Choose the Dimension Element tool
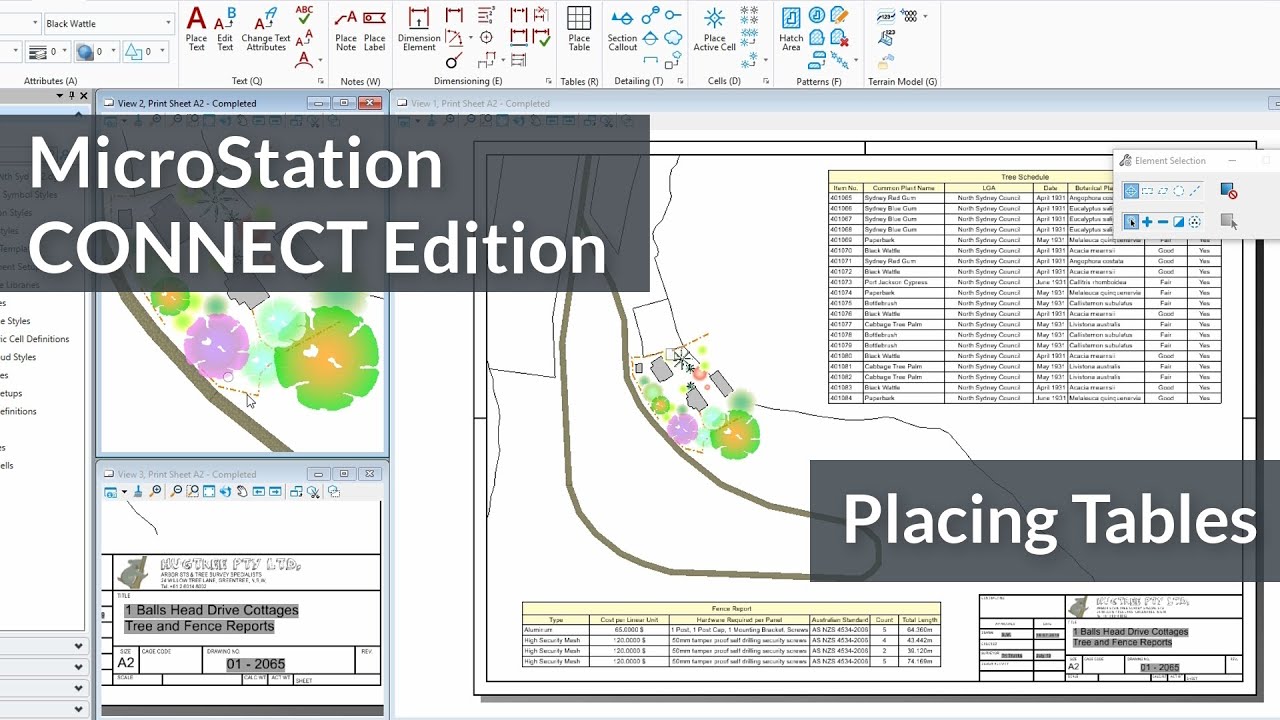 pyautogui.click(x=419, y=28)
